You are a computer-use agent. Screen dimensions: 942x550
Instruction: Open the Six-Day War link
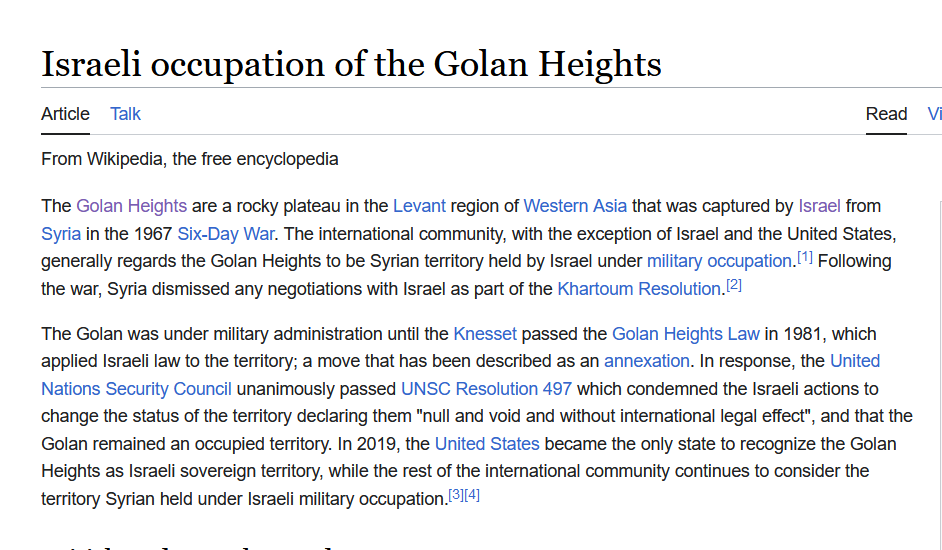tap(226, 234)
